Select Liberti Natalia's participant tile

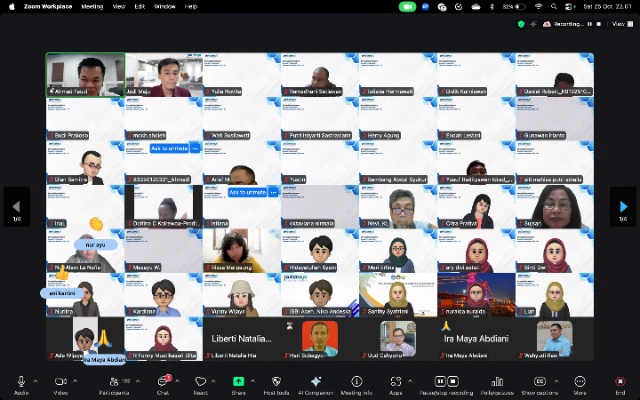pyautogui.click(x=242, y=339)
